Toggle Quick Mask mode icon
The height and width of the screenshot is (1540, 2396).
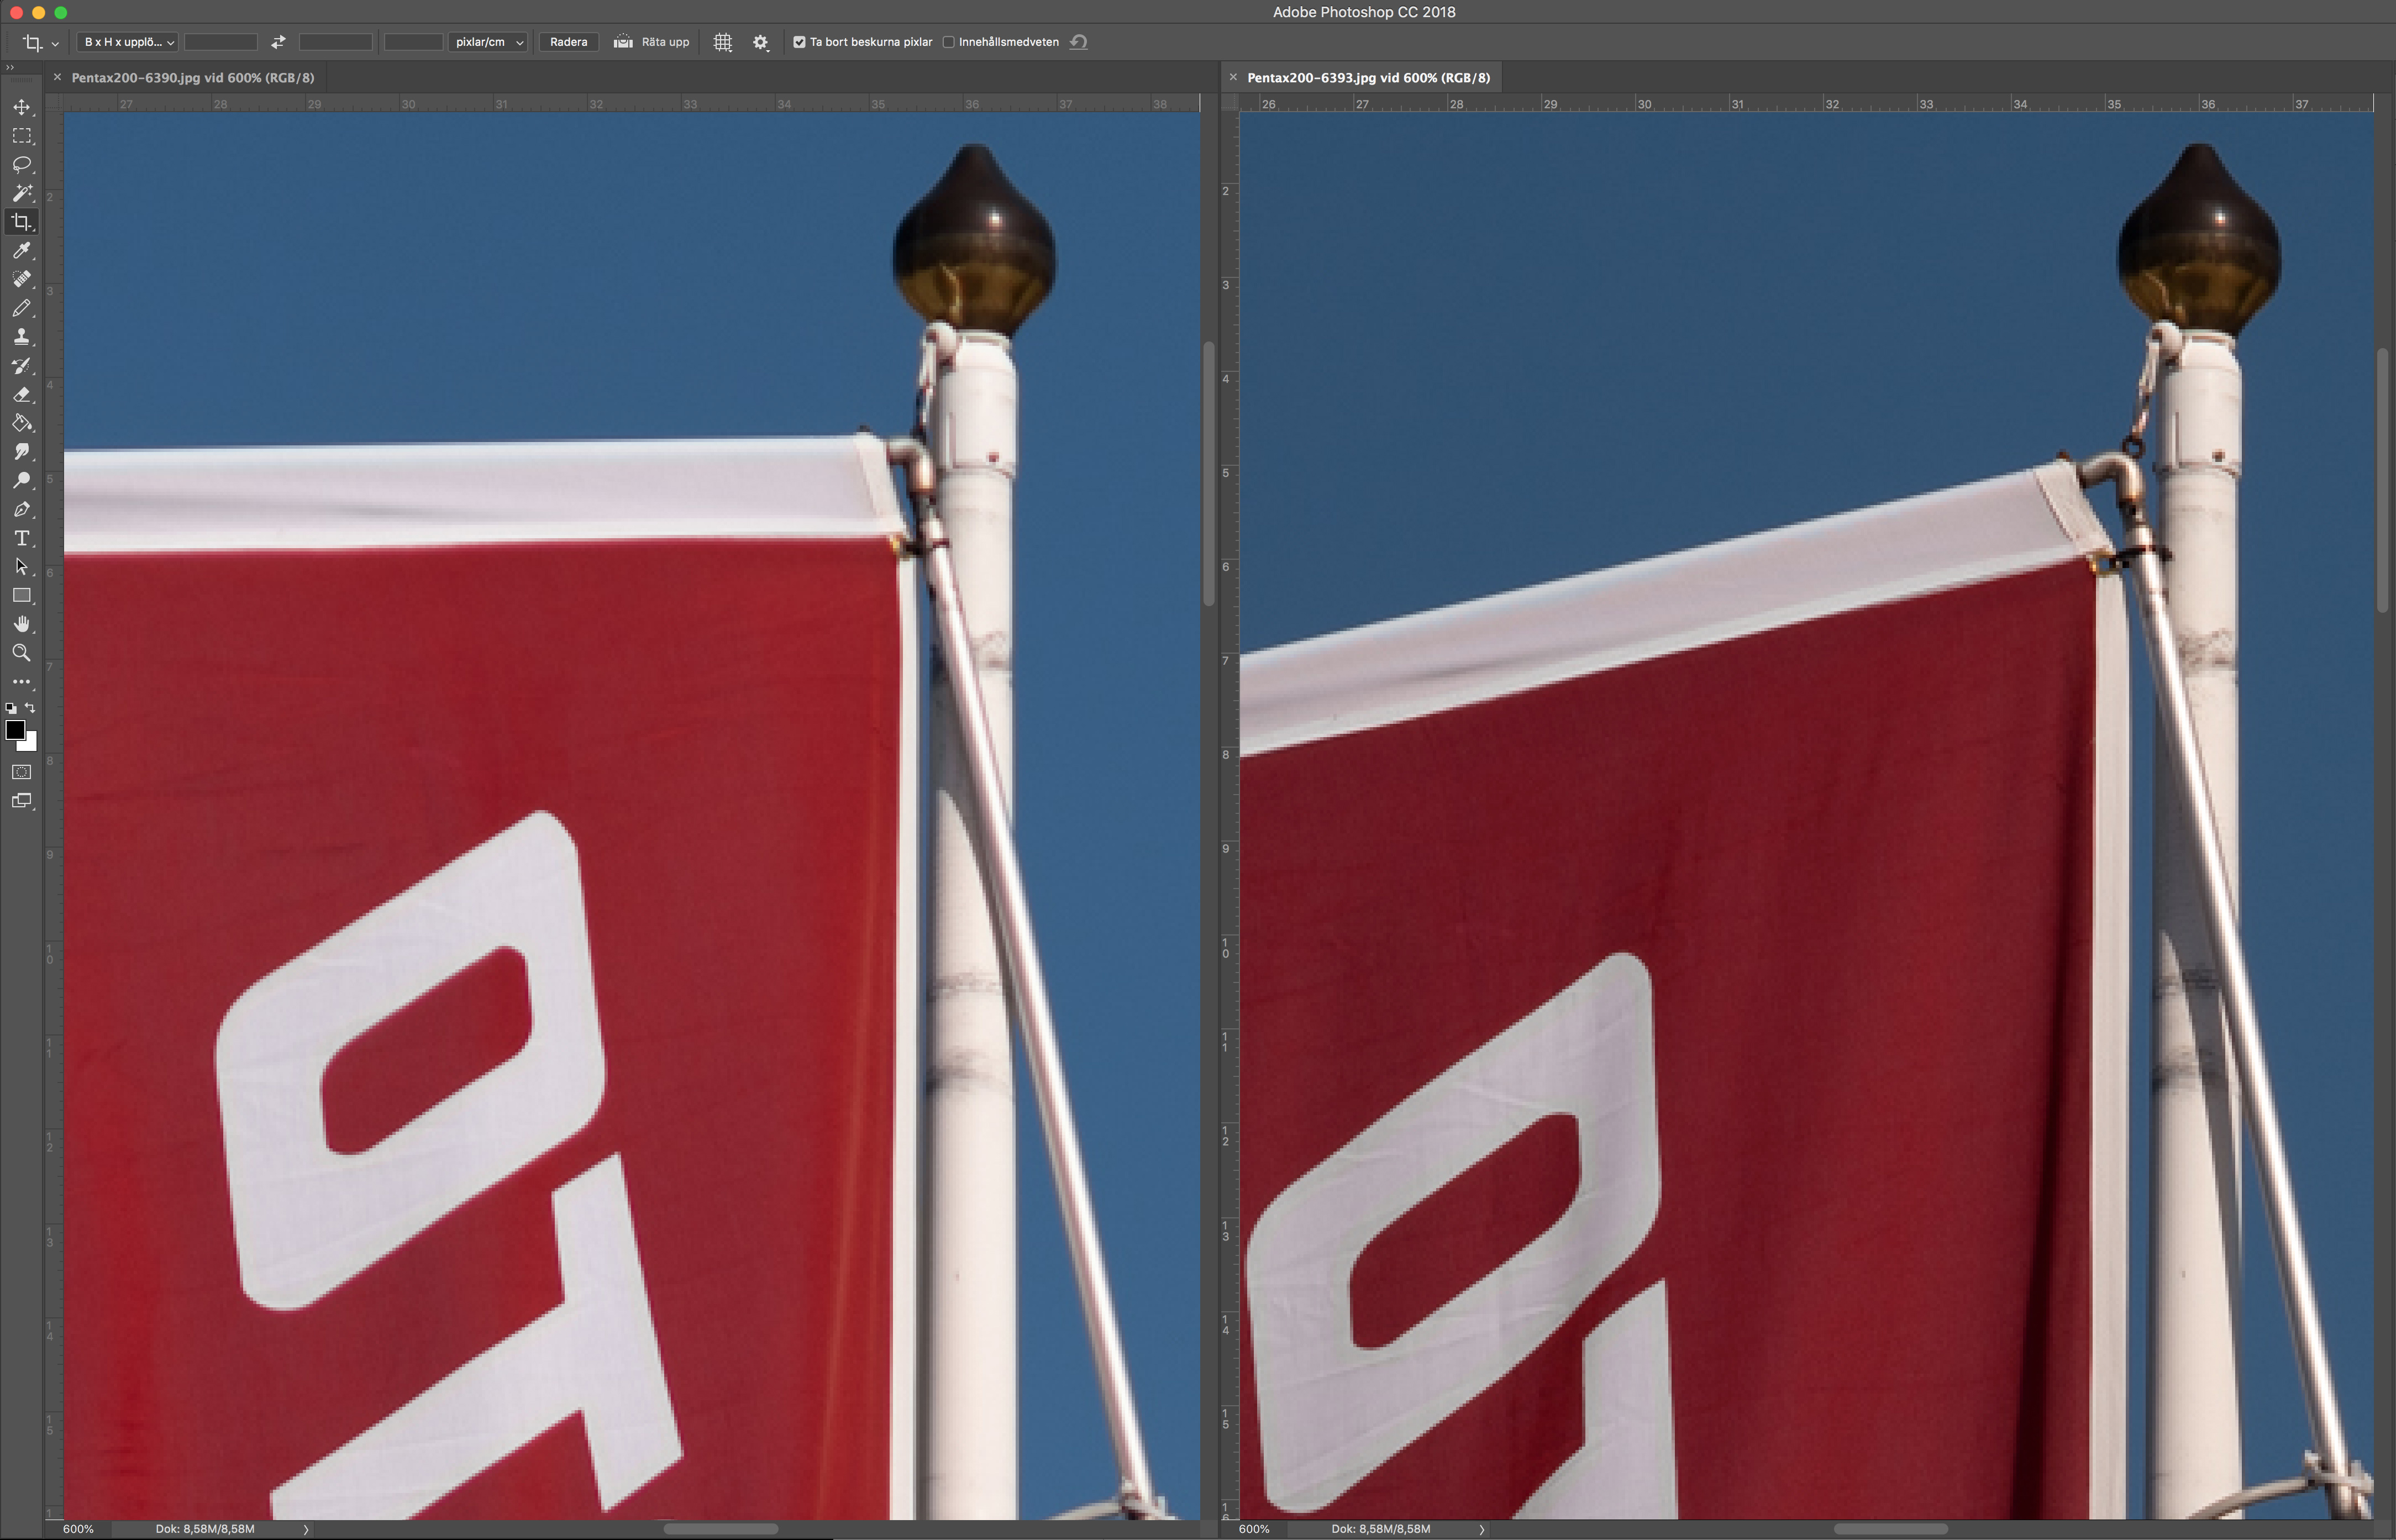(x=21, y=772)
